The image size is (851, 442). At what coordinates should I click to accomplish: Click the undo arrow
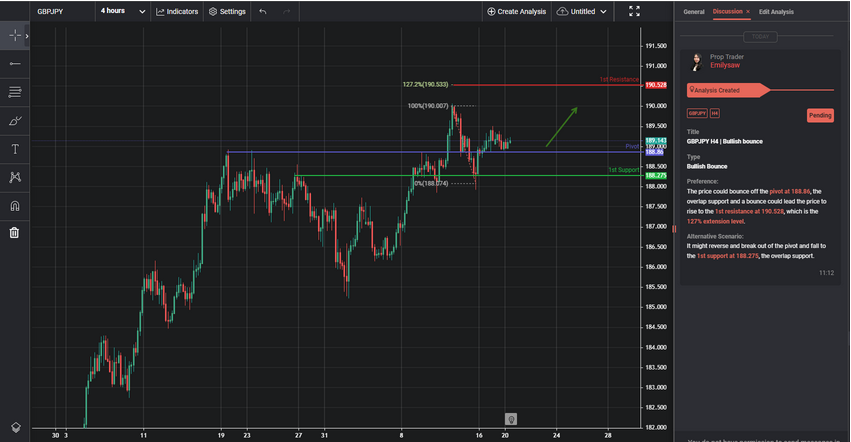pos(263,11)
